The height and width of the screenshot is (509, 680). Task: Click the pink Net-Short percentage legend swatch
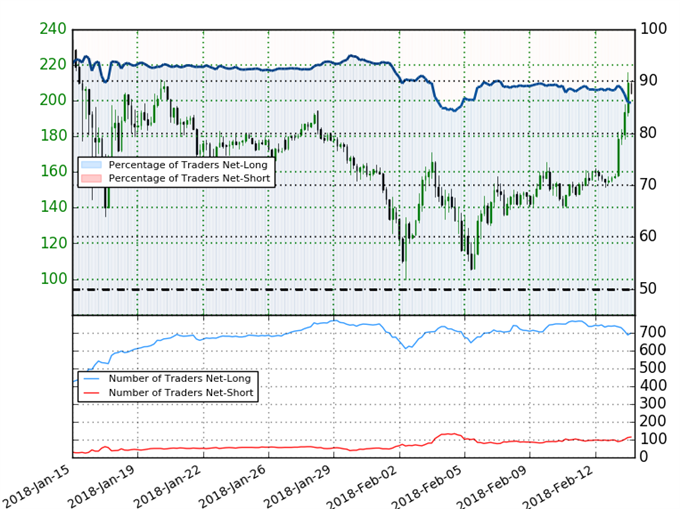click(91, 178)
